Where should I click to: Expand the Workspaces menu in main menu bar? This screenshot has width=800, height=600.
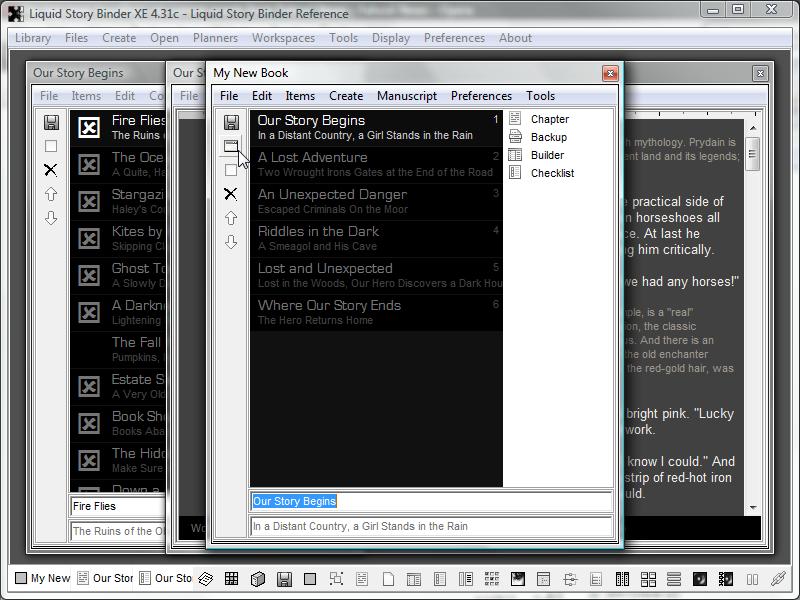[x=283, y=38]
